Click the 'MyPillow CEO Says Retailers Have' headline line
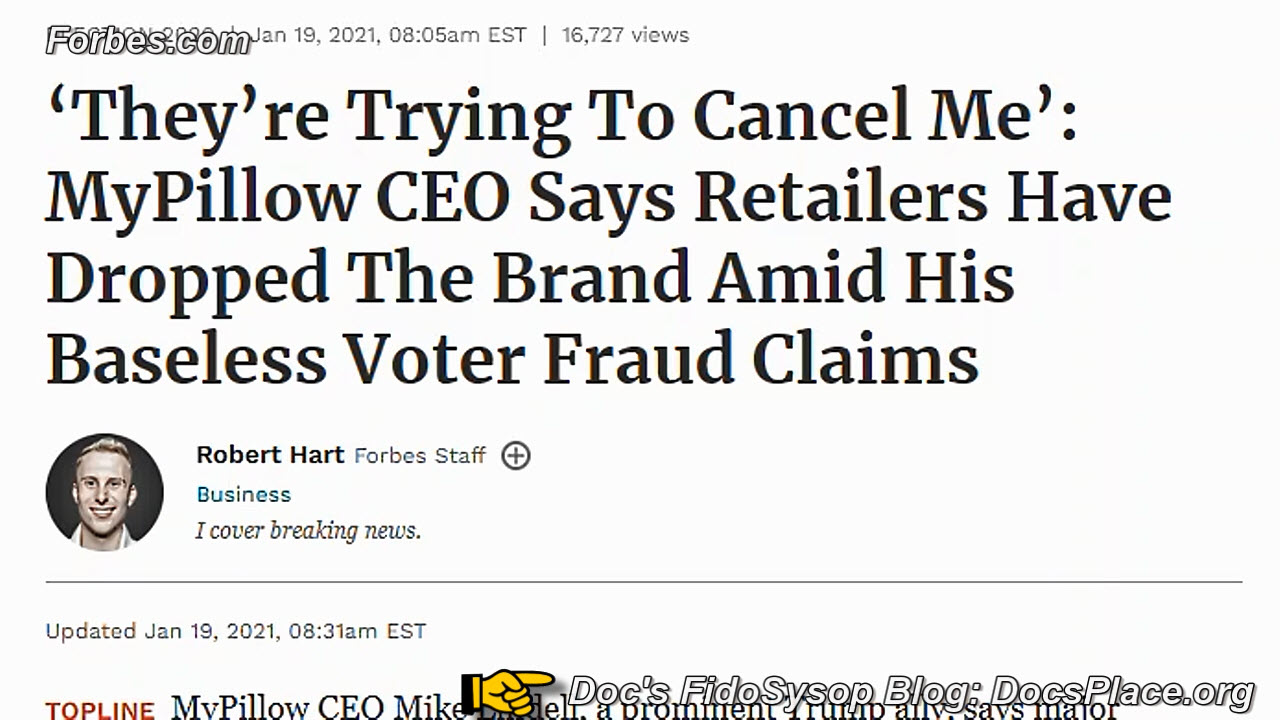 coord(608,198)
